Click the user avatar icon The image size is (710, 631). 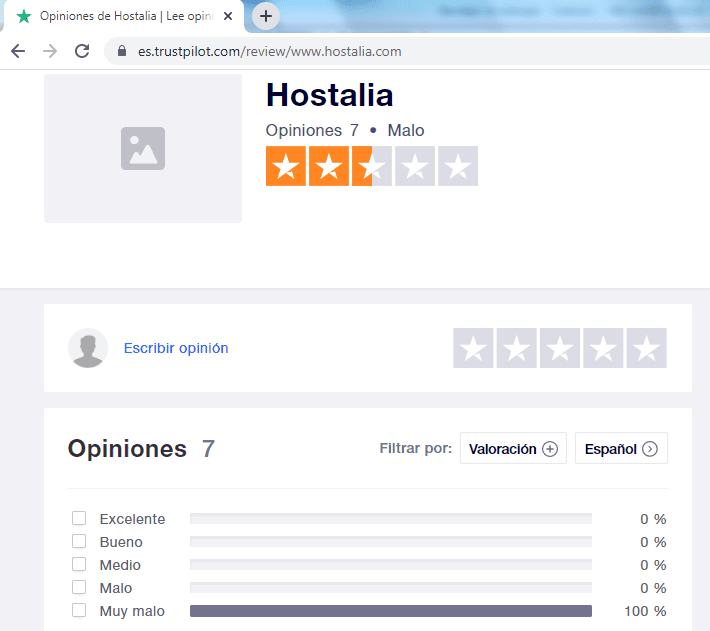(88, 348)
